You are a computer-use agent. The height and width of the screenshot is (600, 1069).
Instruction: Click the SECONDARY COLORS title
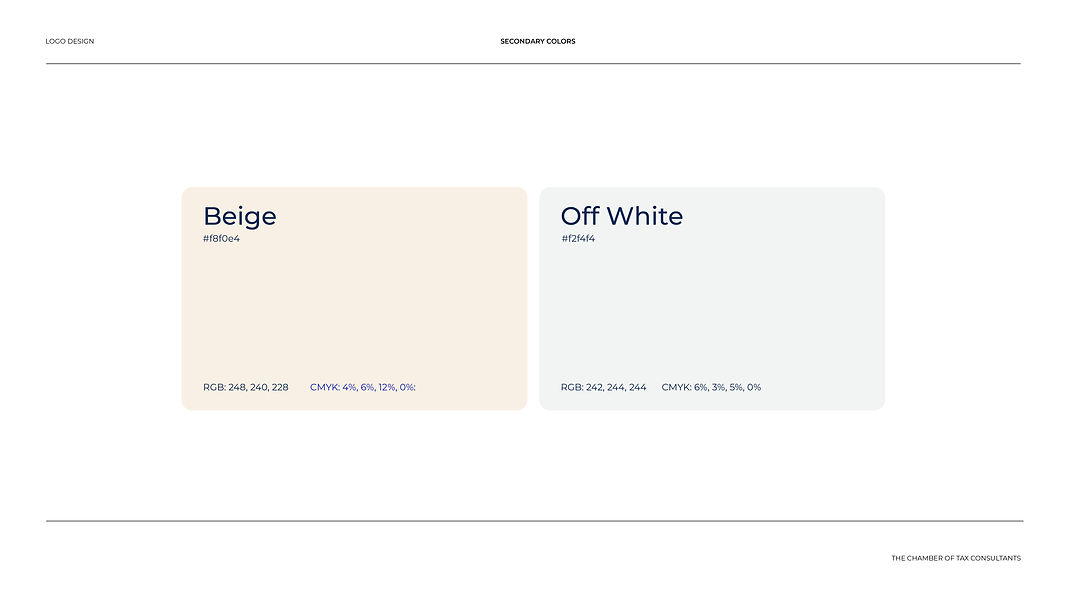click(538, 42)
